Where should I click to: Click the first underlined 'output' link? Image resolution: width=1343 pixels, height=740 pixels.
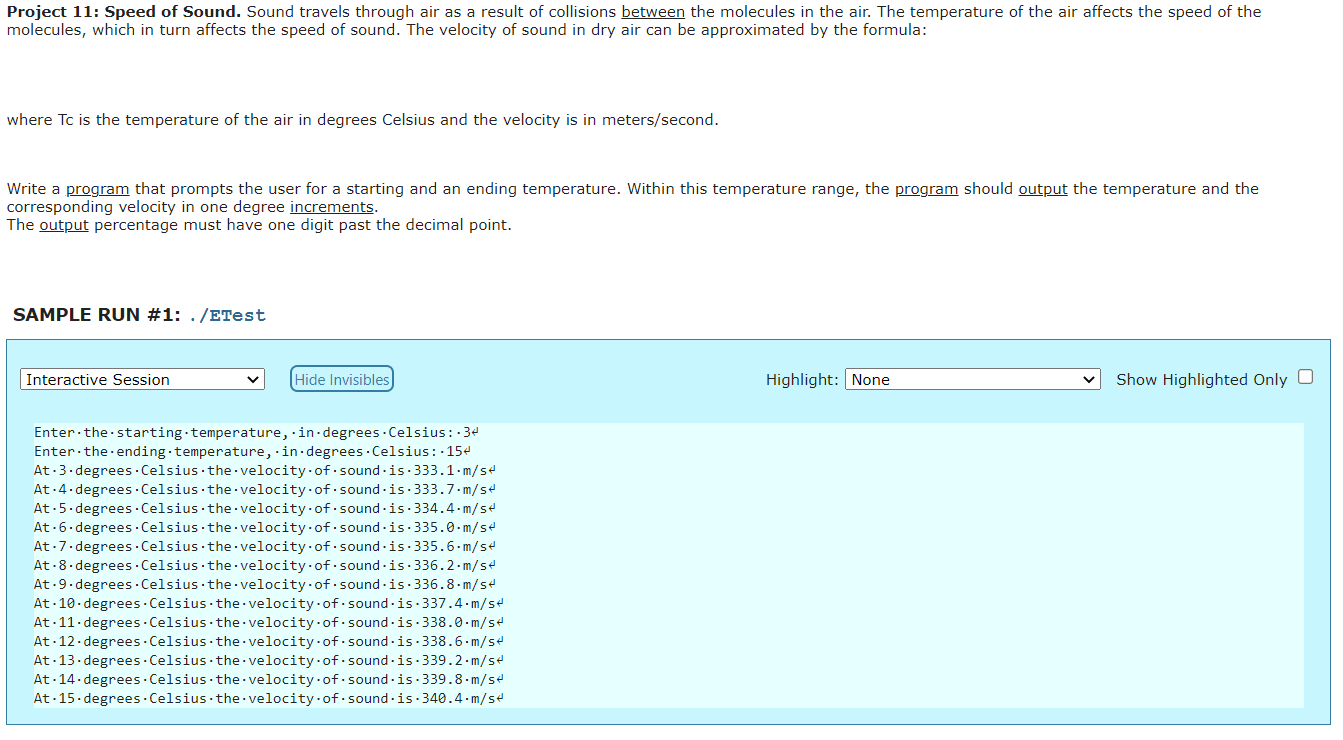click(x=1042, y=188)
